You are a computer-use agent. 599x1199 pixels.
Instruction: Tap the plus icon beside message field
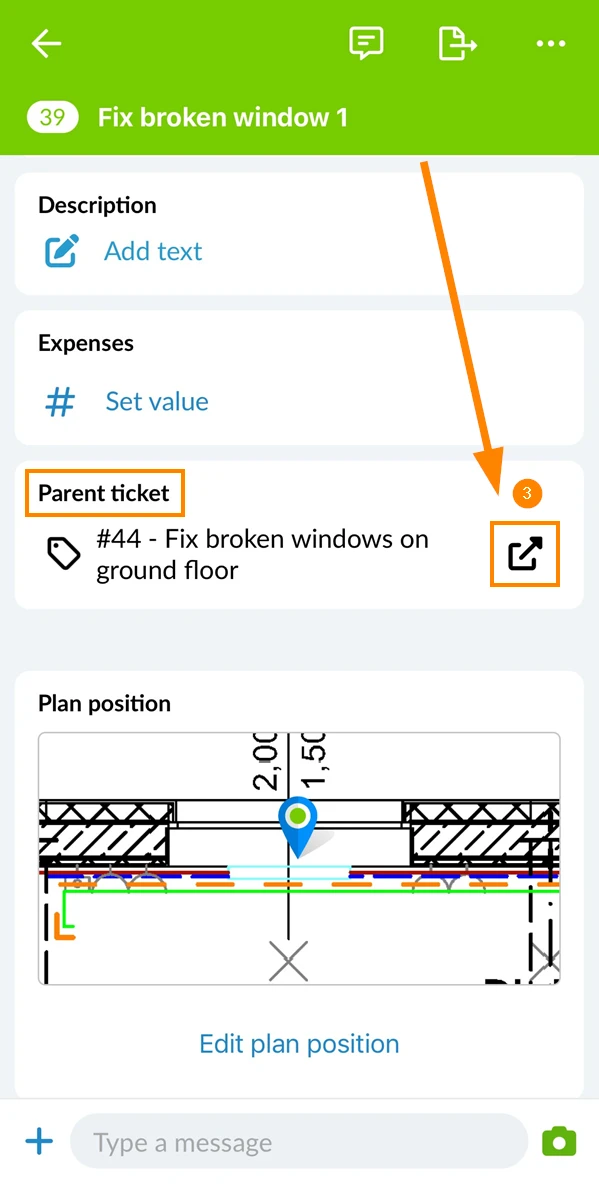point(39,1142)
